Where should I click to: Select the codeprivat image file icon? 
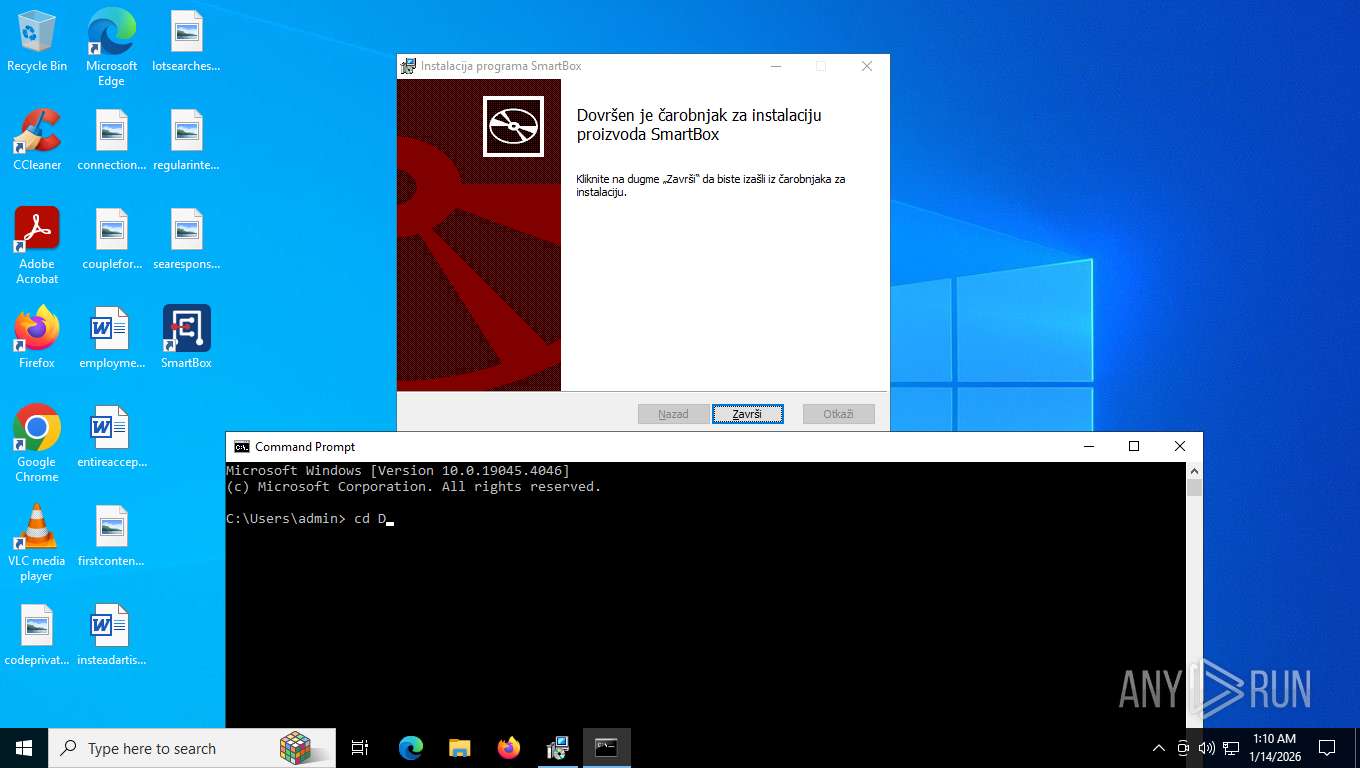(x=37, y=635)
